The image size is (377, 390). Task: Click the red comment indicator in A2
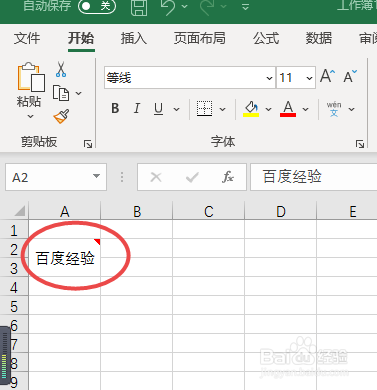[97, 242]
